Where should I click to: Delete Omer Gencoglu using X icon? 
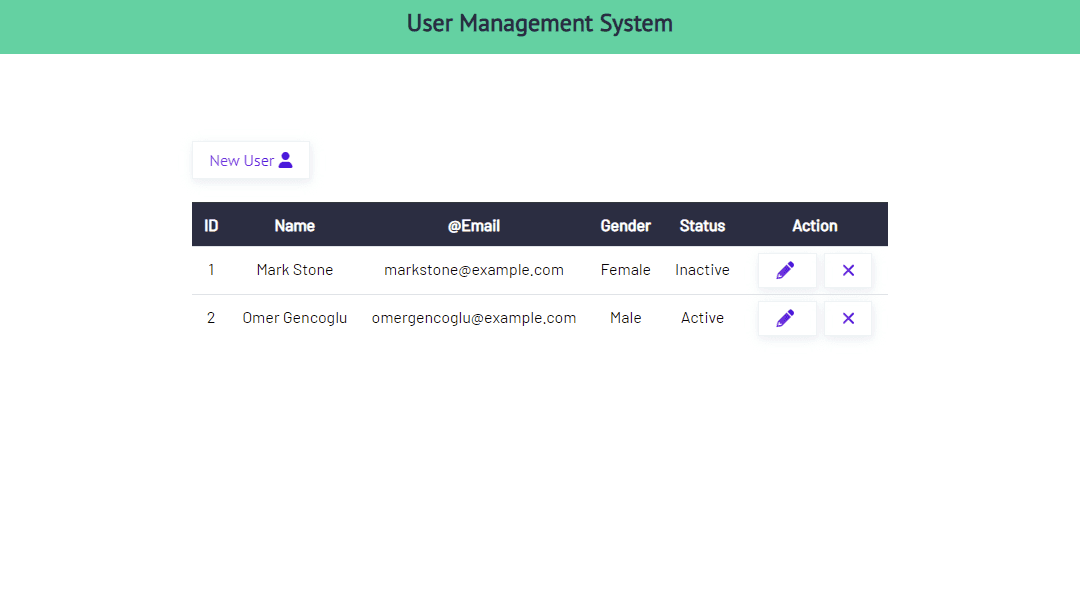(x=848, y=319)
